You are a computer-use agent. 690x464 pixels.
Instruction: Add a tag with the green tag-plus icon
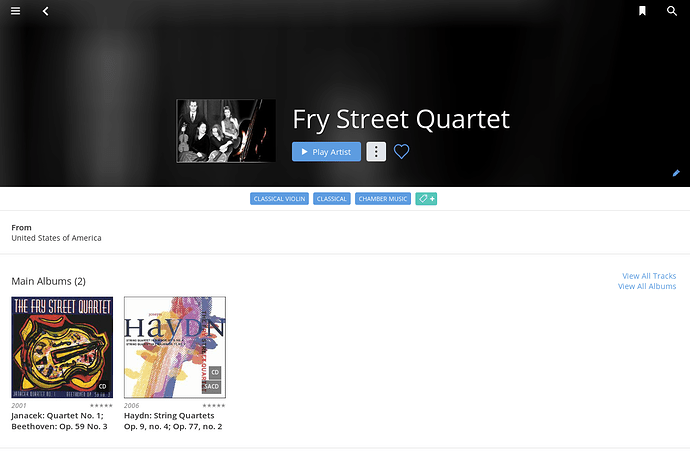pyautogui.click(x=426, y=199)
